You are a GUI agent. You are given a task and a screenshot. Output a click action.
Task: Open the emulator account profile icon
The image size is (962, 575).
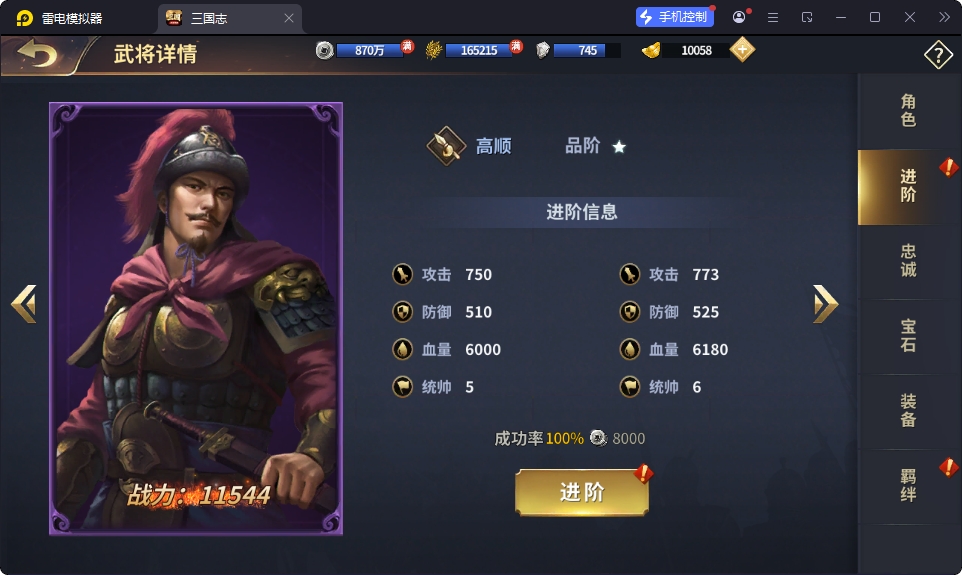tap(739, 17)
